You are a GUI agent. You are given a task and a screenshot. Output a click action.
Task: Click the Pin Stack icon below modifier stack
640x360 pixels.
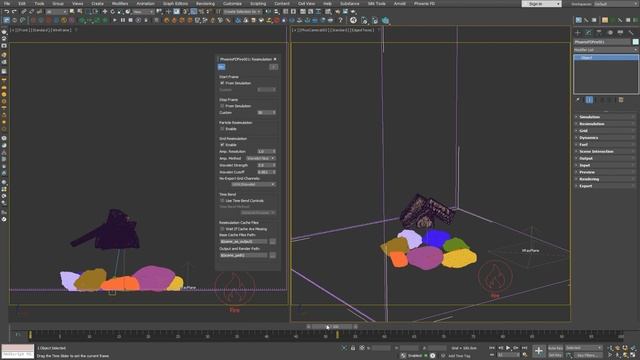click(x=578, y=100)
